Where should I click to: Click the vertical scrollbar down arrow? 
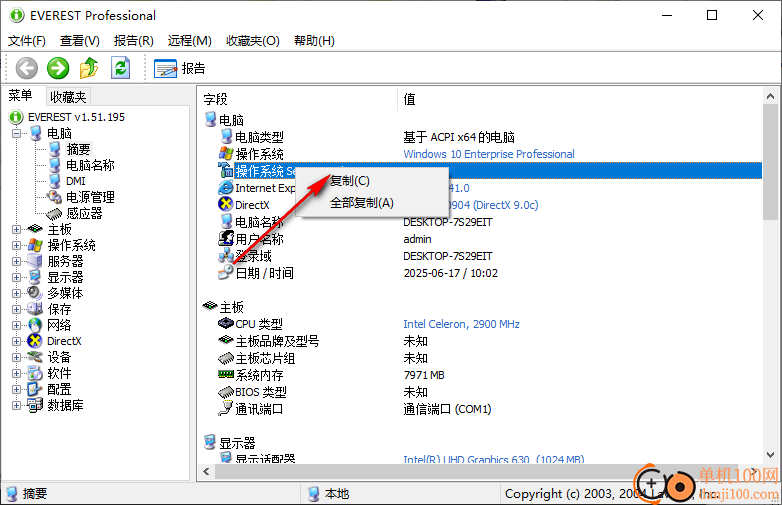(770, 455)
